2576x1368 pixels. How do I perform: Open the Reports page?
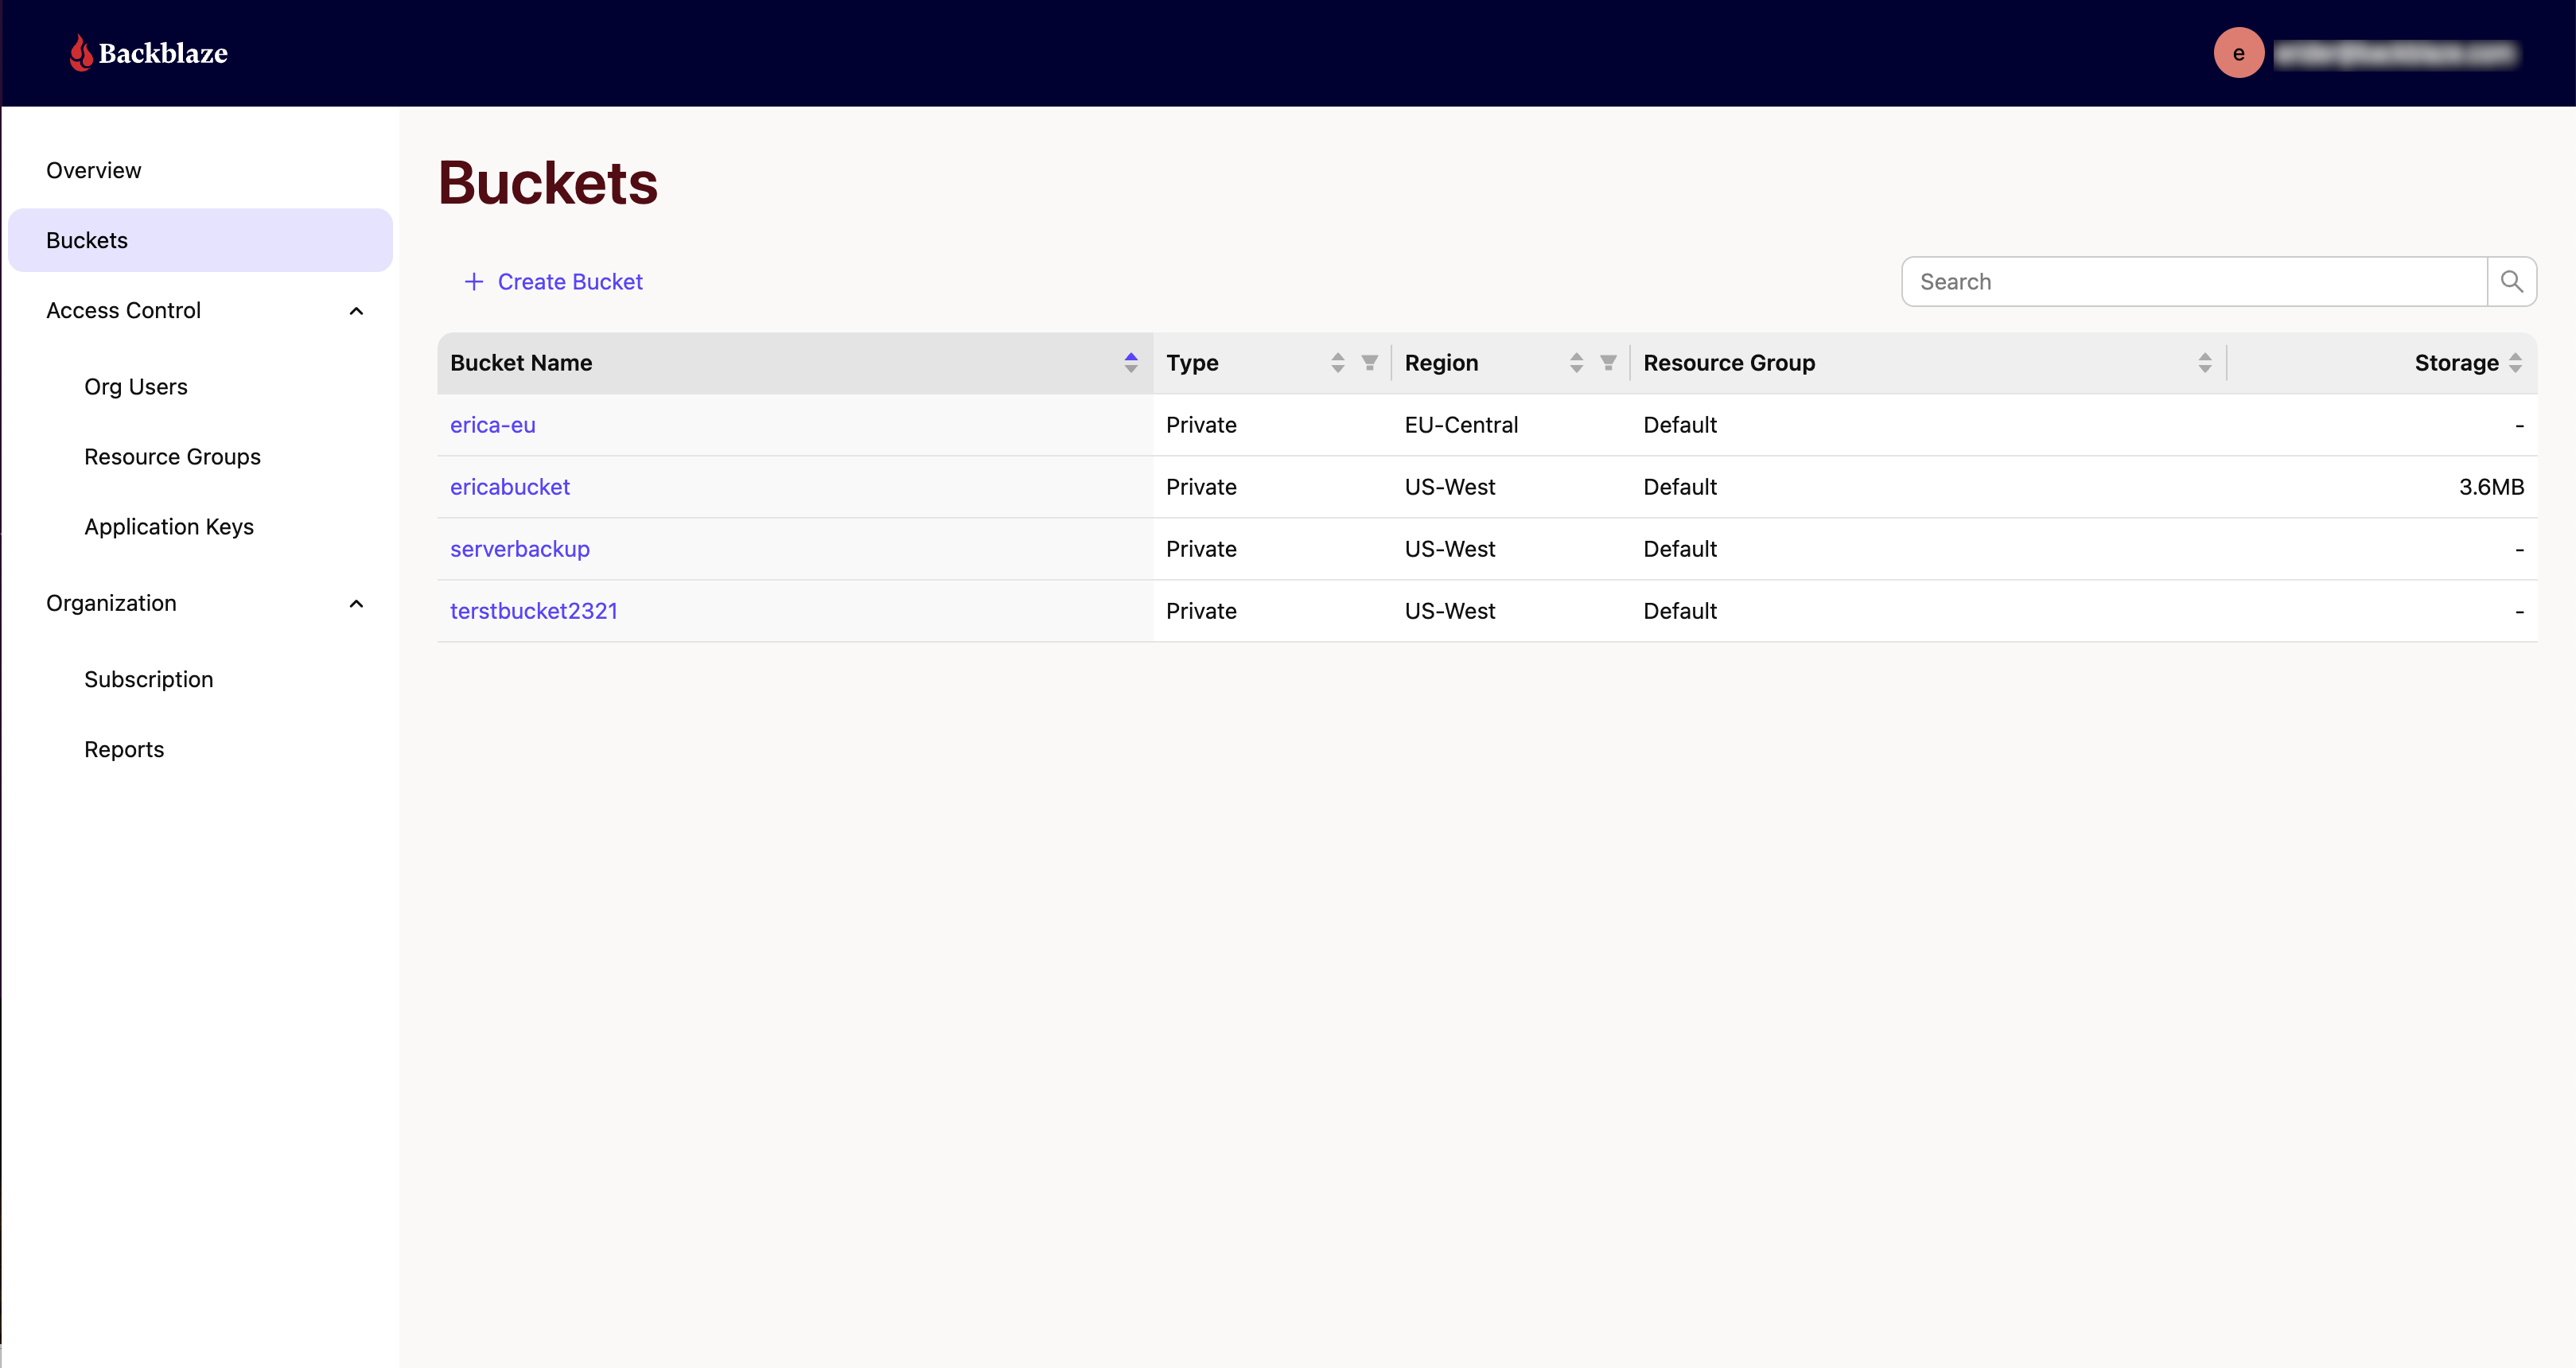(x=124, y=750)
